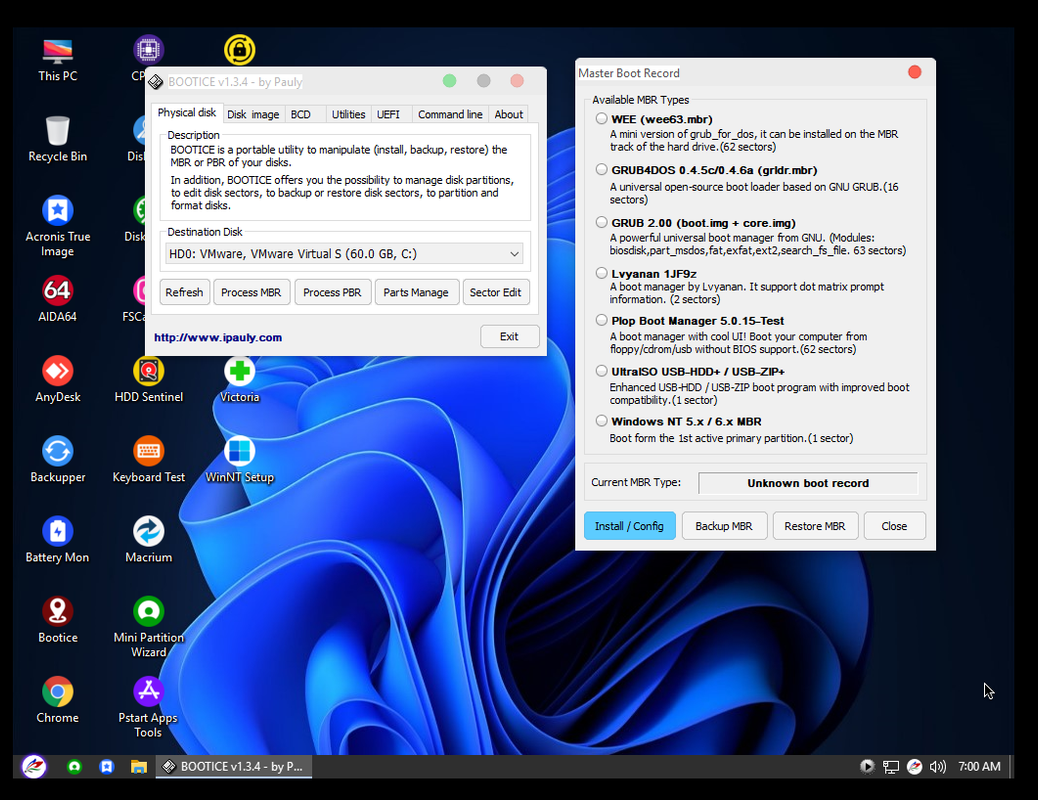Click Backup MBR button
Screen dimensions: 1038x800
pyautogui.click(x=724, y=526)
